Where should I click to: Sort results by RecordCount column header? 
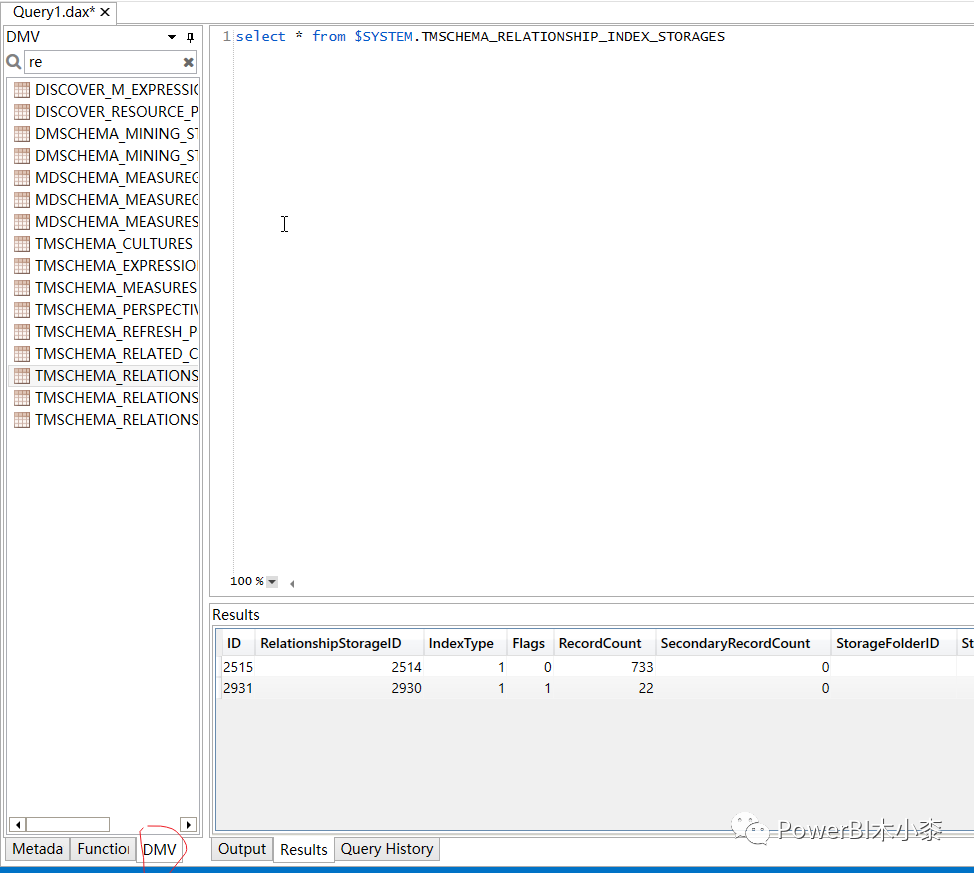pyautogui.click(x=600, y=643)
